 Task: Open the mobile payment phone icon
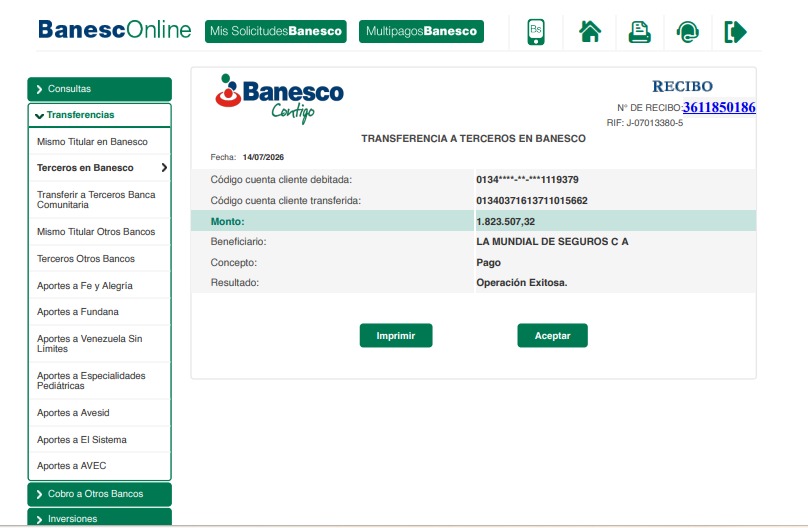pos(536,32)
